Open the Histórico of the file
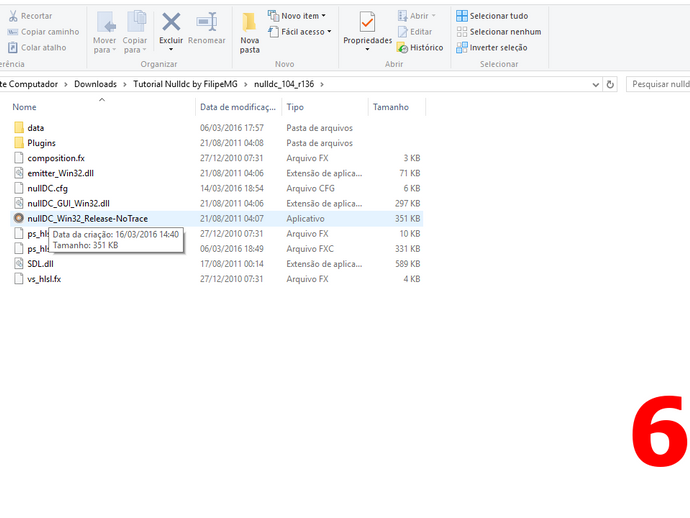This screenshot has height=518, width=690. click(420, 48)
